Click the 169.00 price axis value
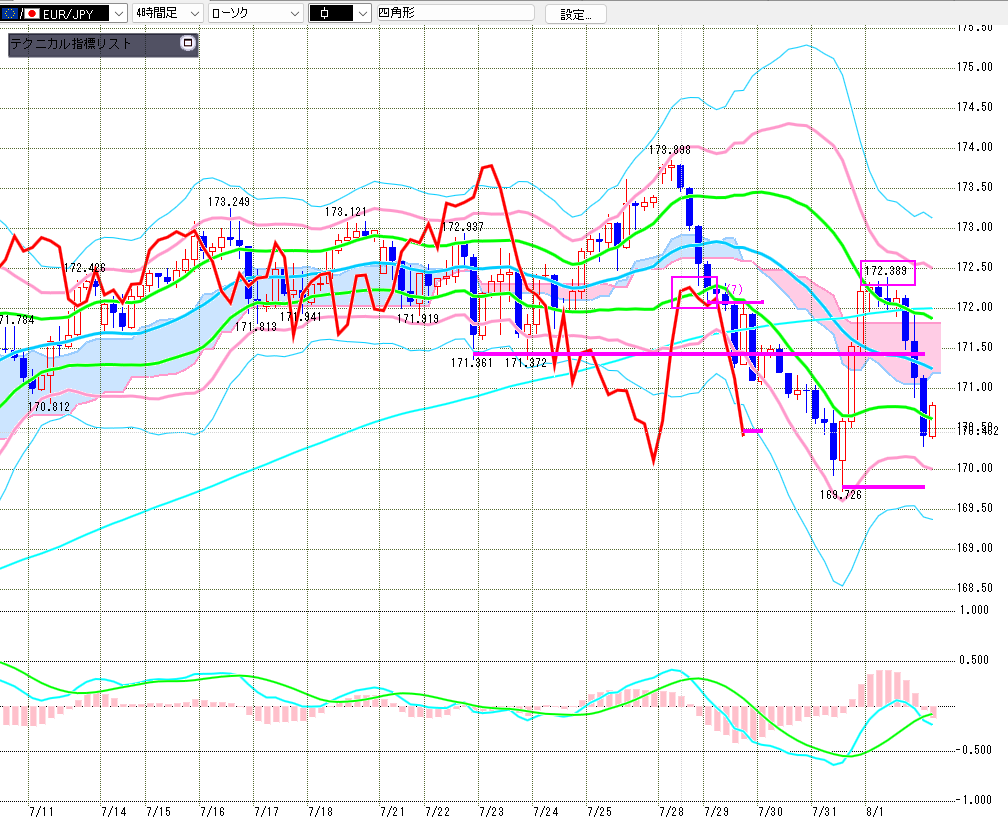 point(975,548)
